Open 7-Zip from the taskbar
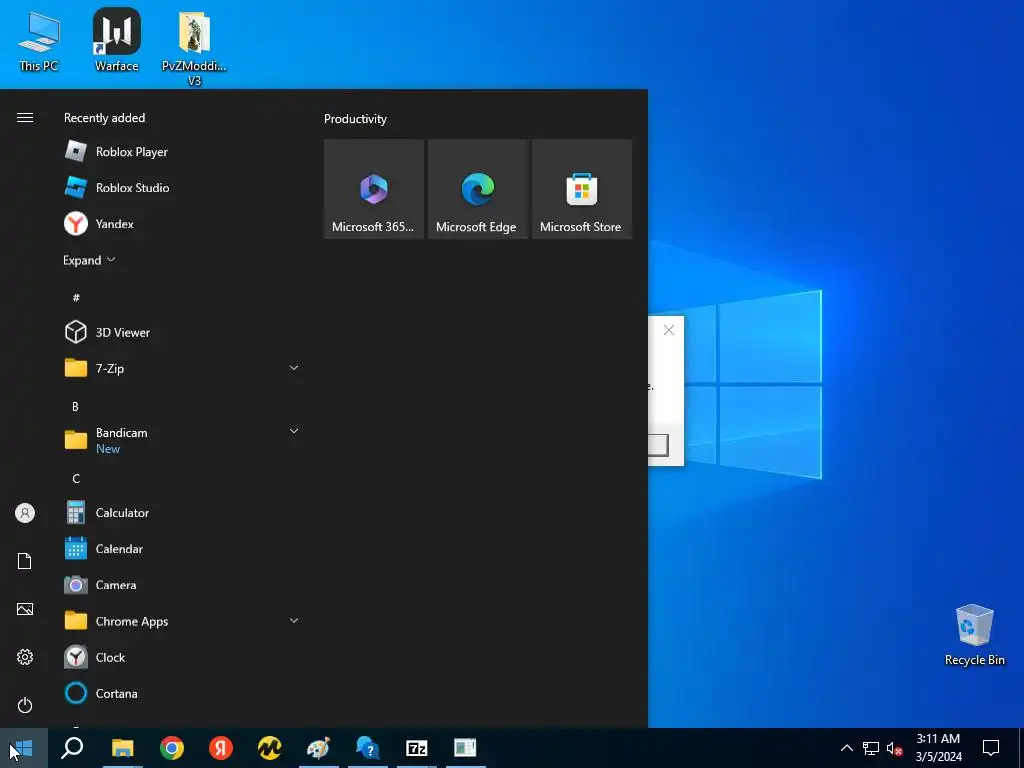 click(x=417, y=748)
